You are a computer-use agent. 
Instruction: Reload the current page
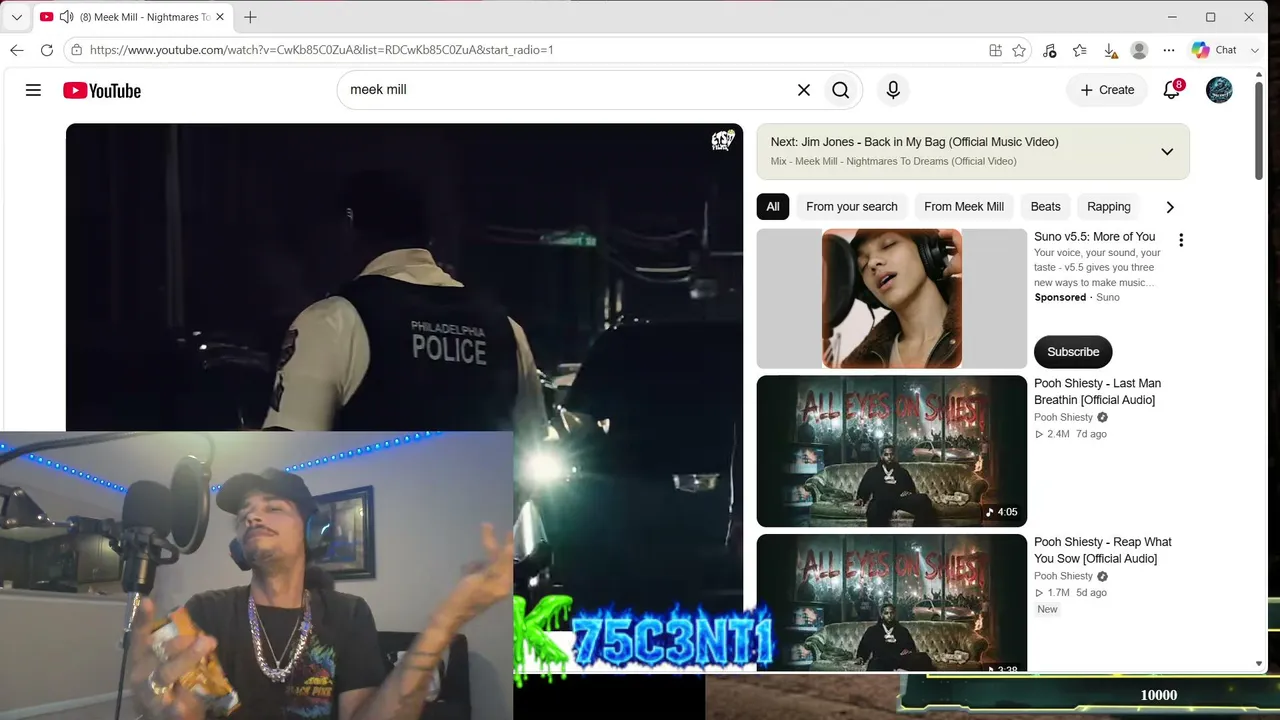point(47,50)
